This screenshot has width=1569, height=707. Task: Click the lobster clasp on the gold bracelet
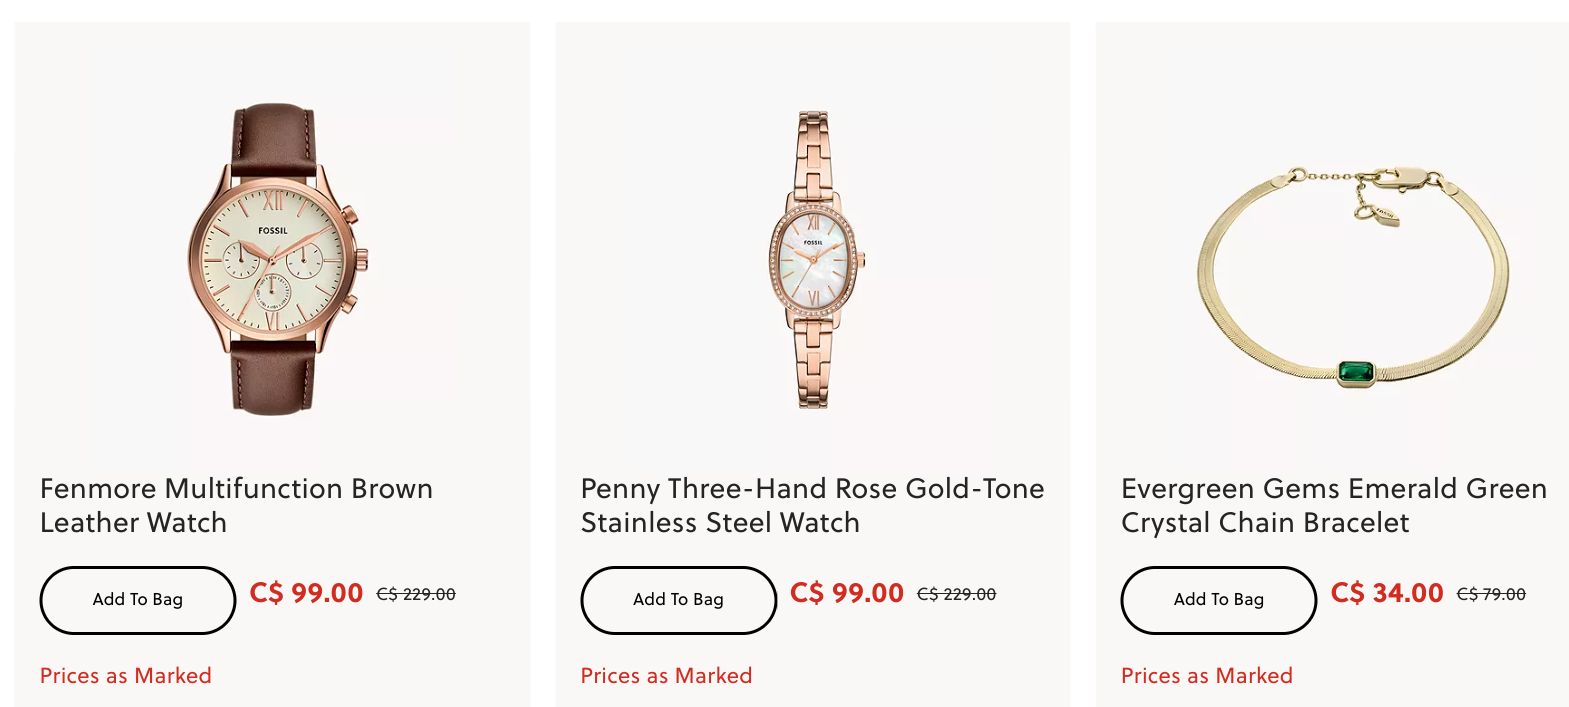coord(1402,178)
